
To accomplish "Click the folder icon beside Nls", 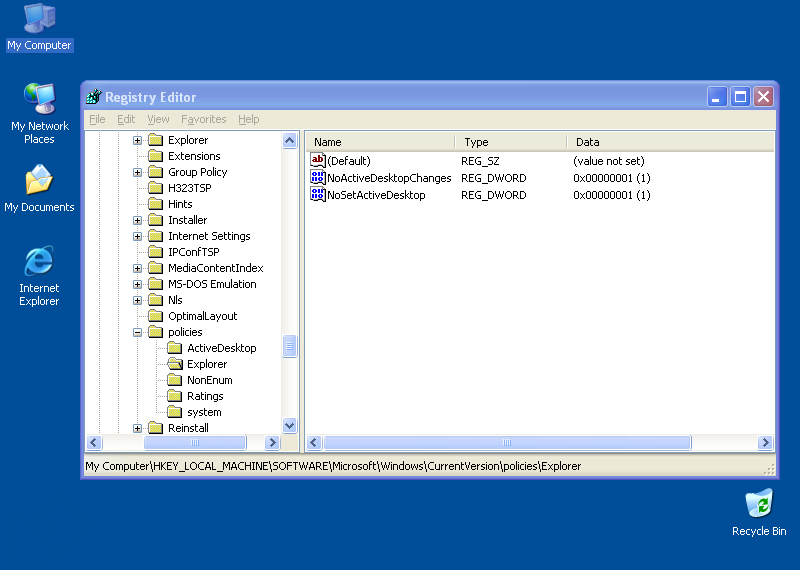I will click(156, 300).
